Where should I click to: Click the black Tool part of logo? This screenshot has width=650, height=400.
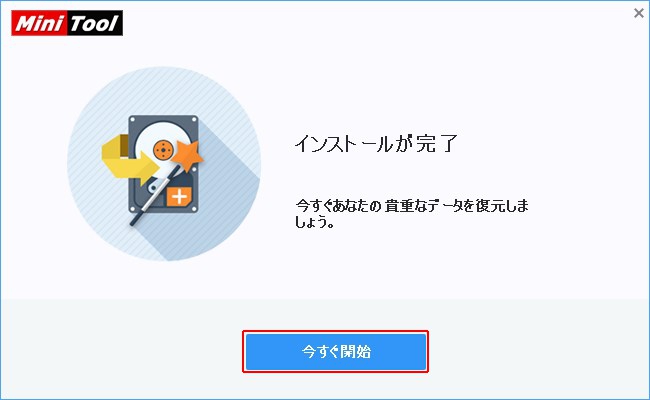[x=95, y=23]
